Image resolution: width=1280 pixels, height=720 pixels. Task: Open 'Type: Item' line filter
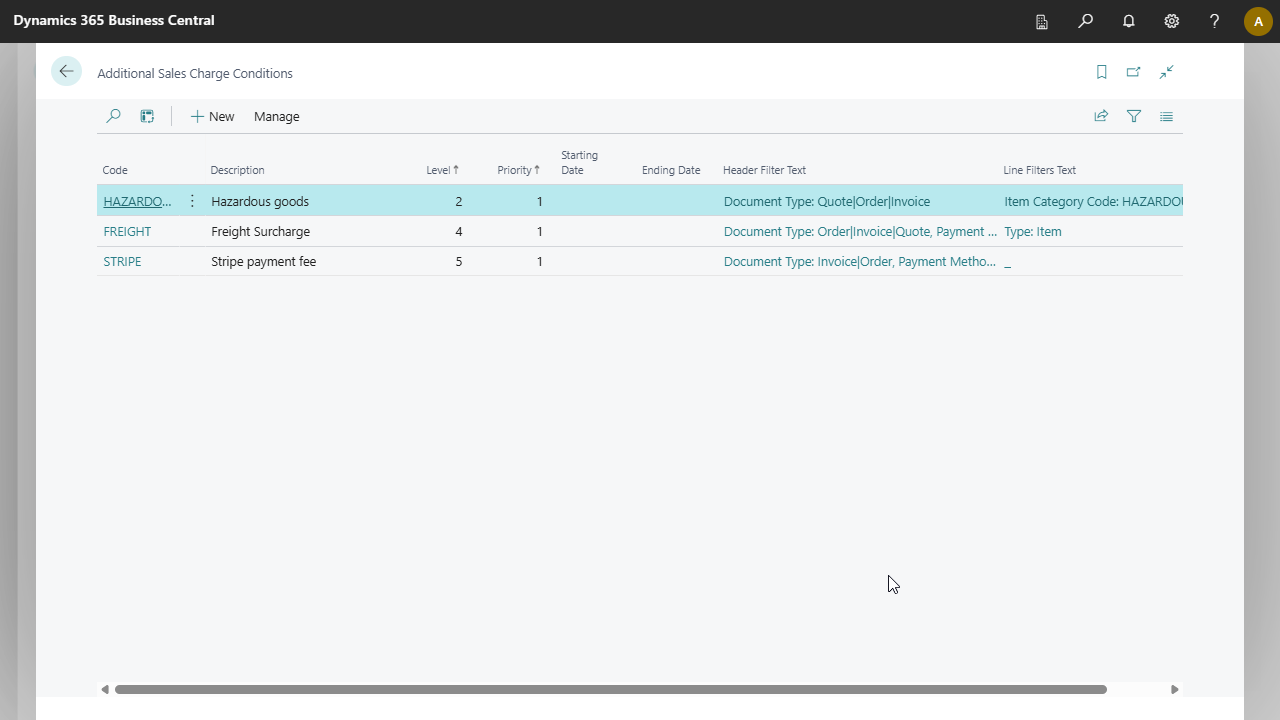pyautogui.click(x=1033, y=231)
